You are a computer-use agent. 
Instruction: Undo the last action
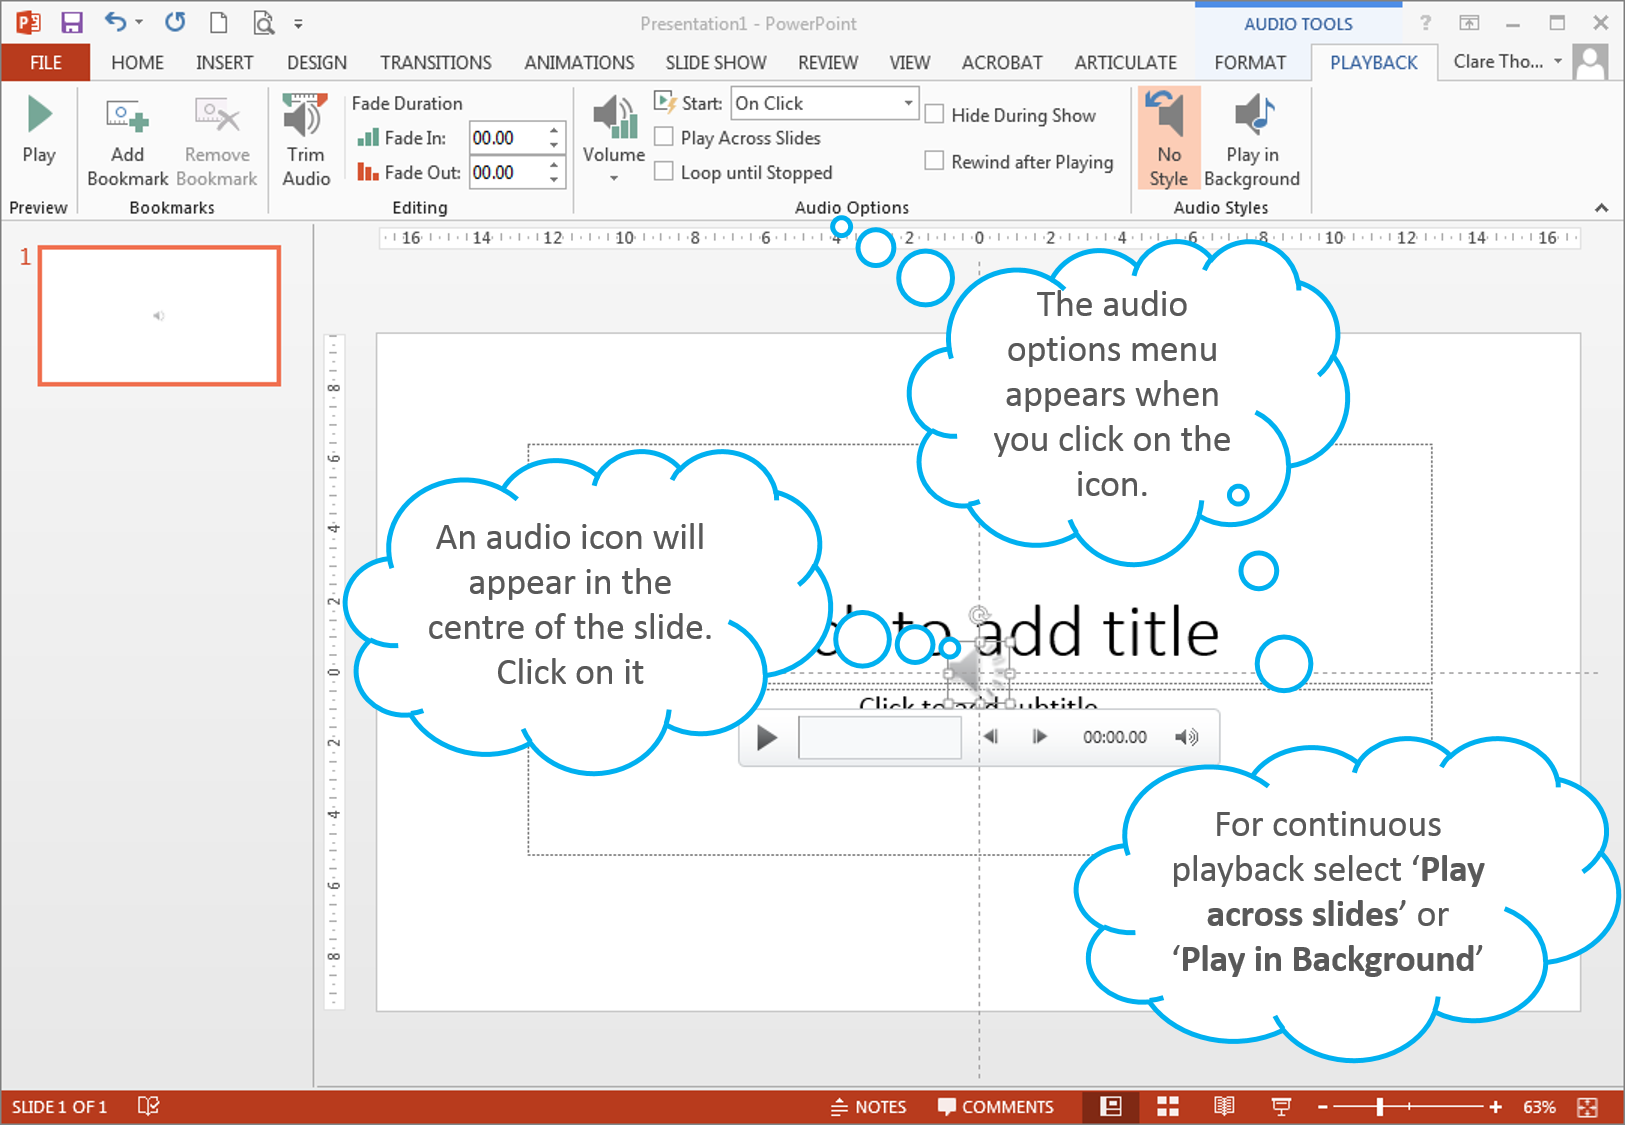coord(116,22)
